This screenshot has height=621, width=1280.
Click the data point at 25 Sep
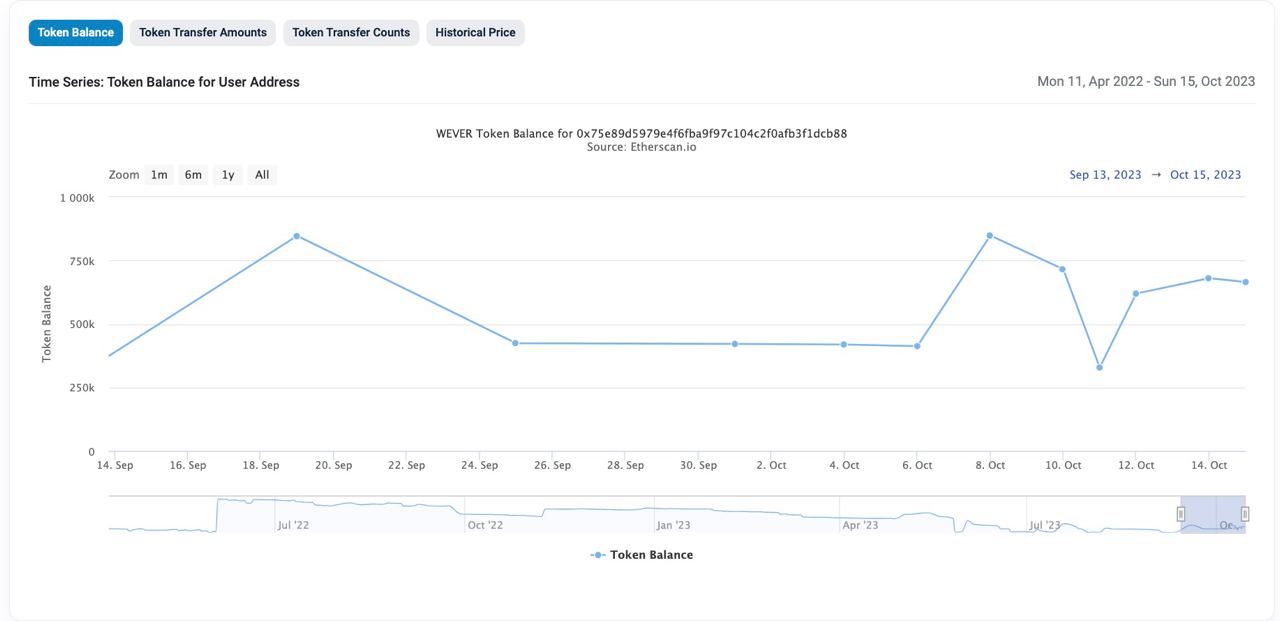(516, 343)
